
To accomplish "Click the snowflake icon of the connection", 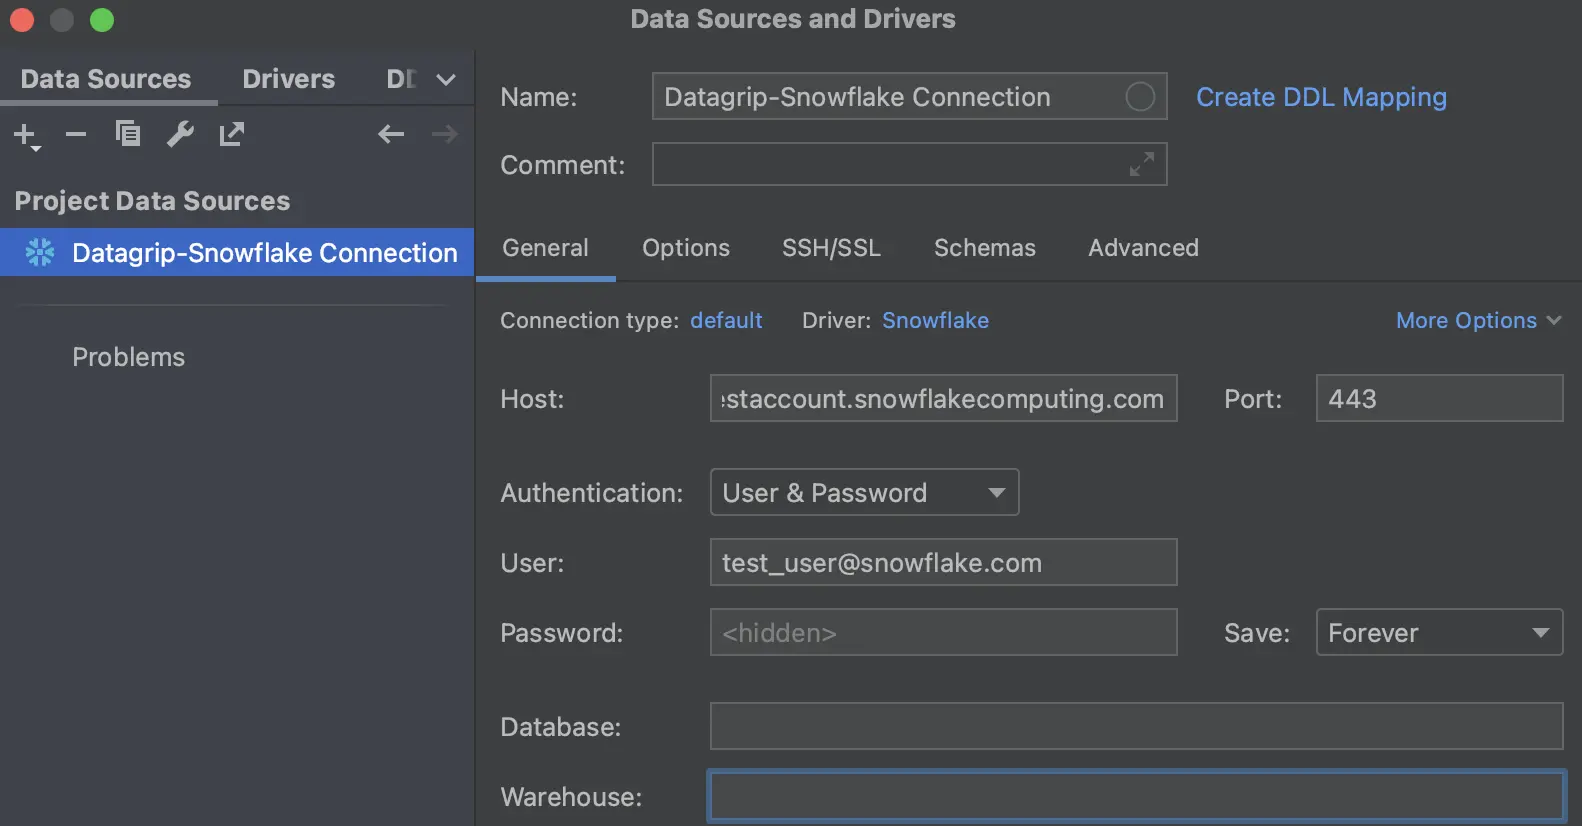I will [x=40, y=252].
